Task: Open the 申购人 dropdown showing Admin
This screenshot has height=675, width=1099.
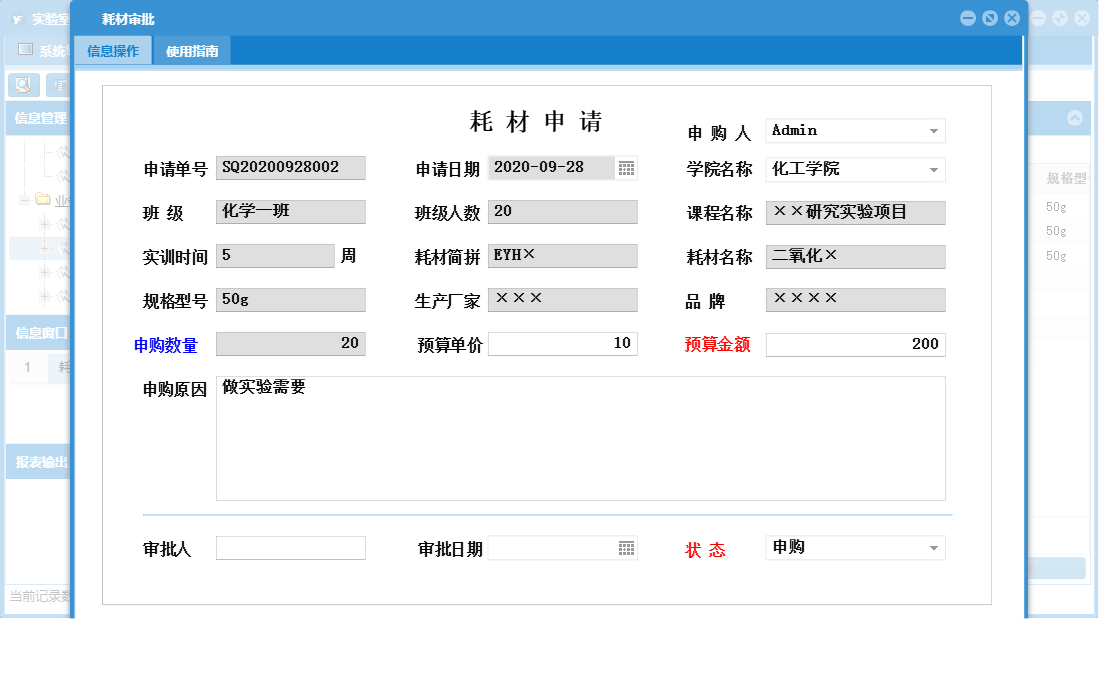Action: [x=933, y=130]
